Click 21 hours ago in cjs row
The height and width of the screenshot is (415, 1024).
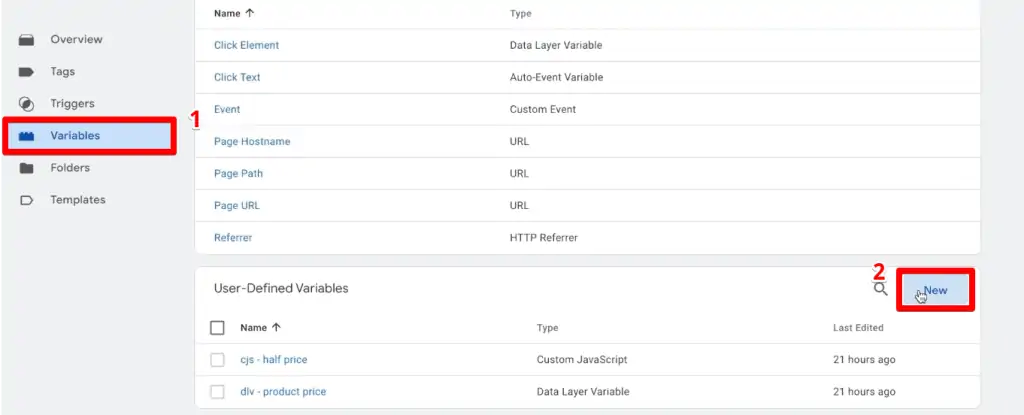pos(864,359)
